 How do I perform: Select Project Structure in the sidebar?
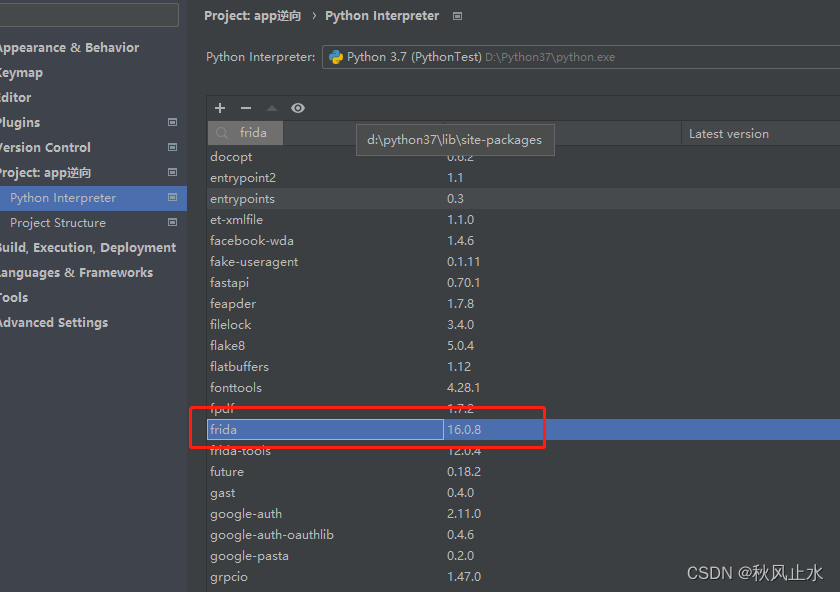coord(58,223)
